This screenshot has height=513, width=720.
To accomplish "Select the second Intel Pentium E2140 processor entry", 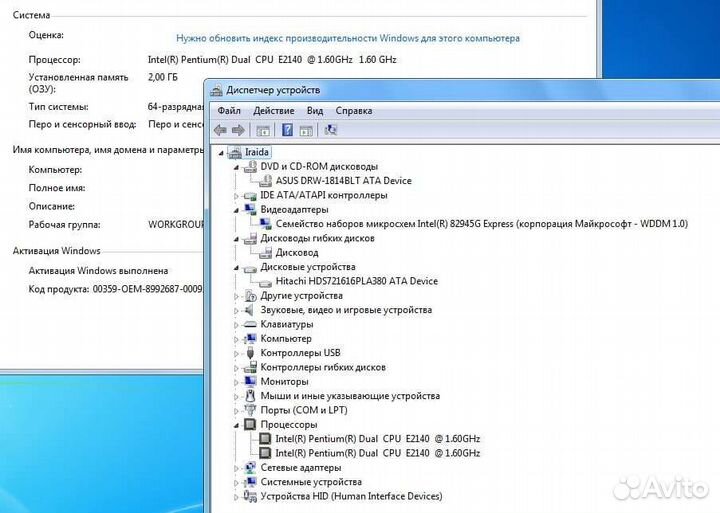I will coord(377,453).
